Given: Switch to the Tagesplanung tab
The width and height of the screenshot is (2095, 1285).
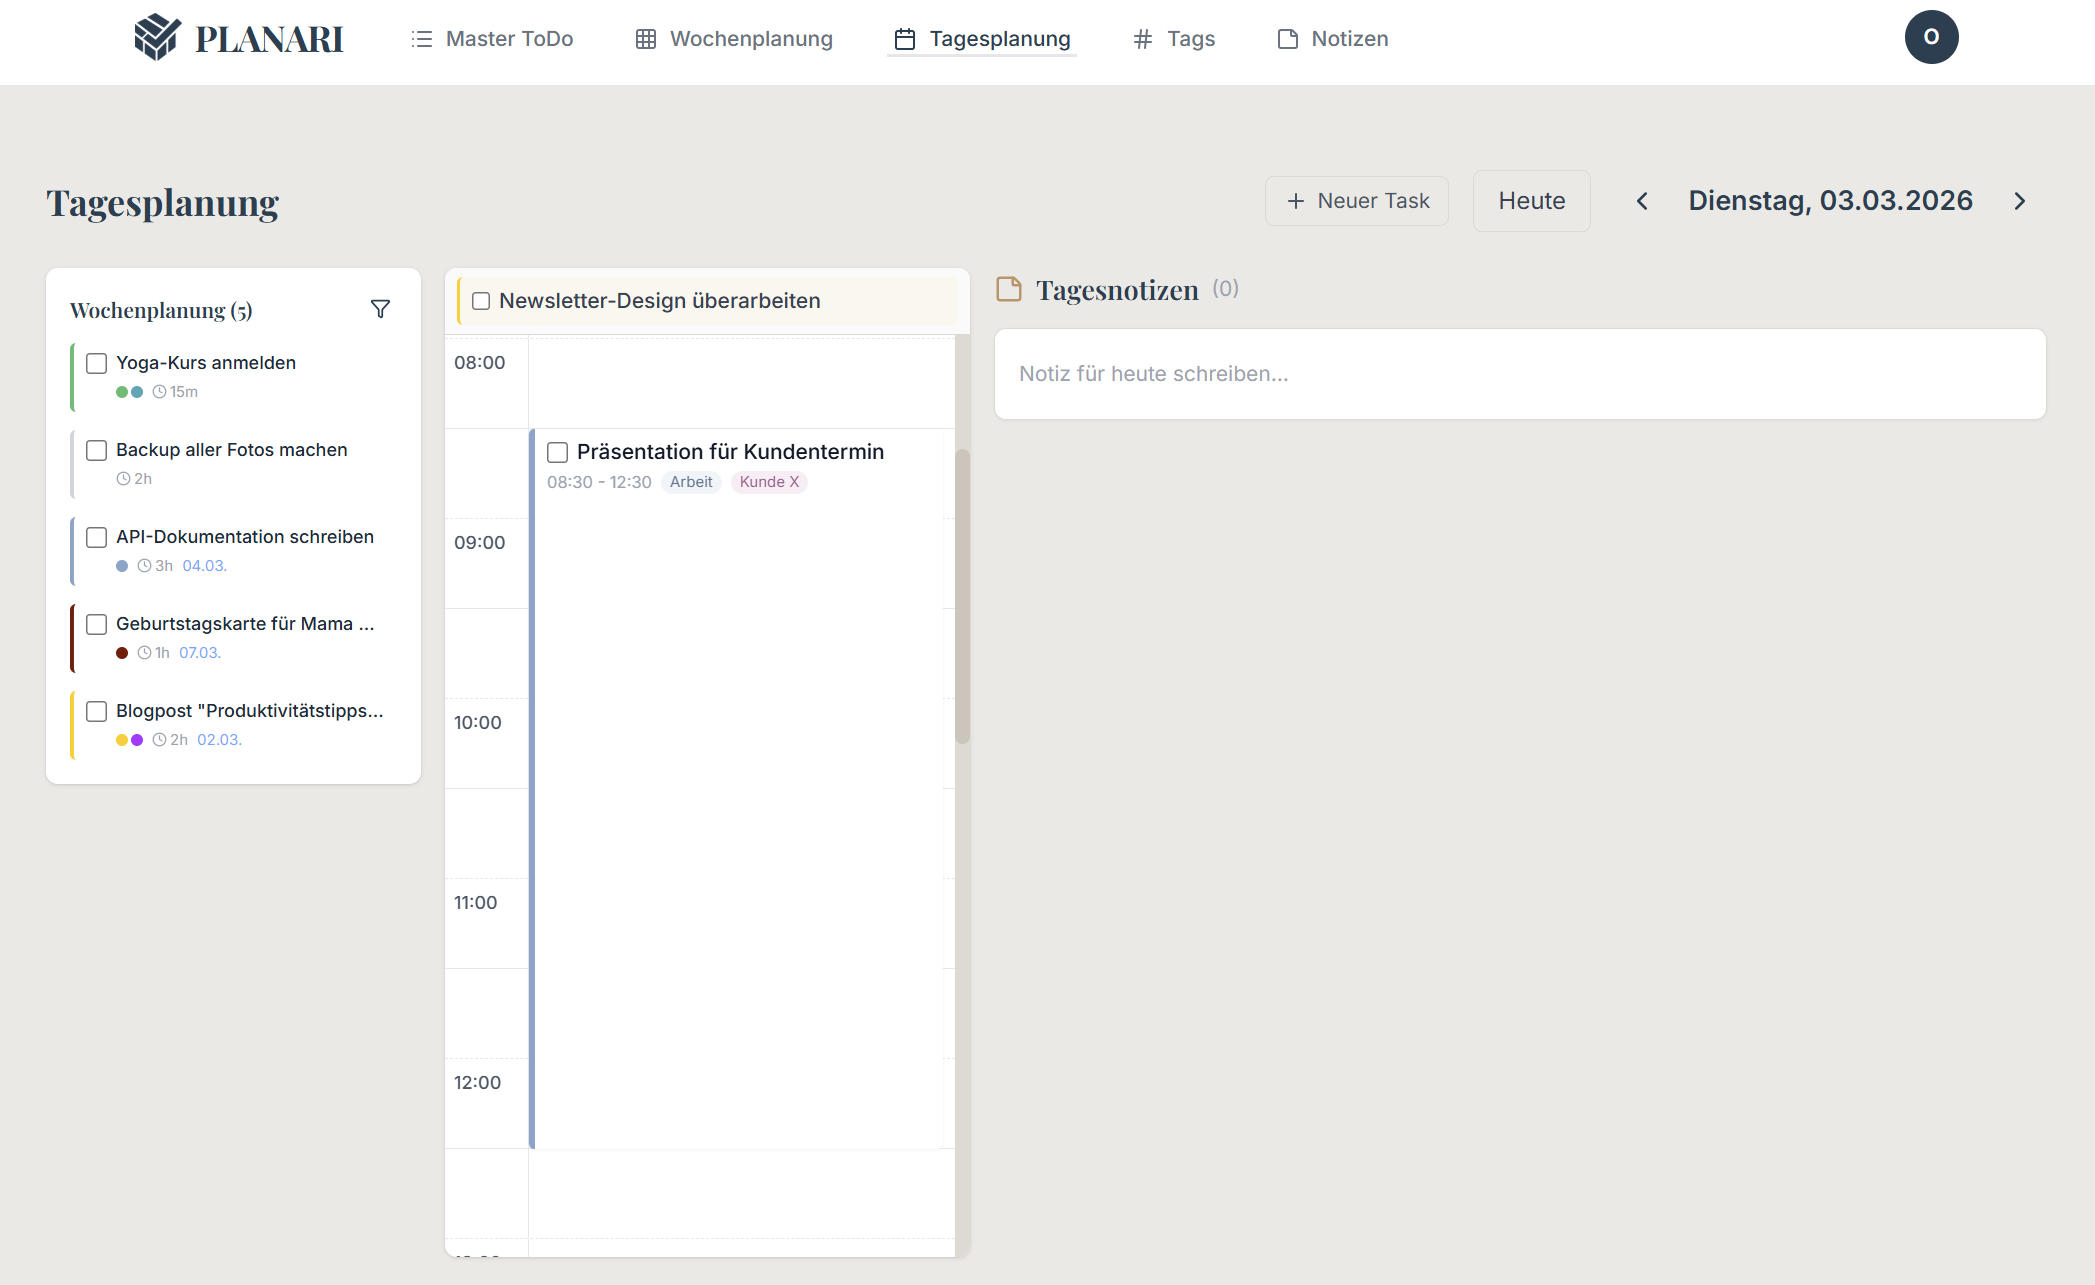Looking at the screenshot, I should click(982, 39).
